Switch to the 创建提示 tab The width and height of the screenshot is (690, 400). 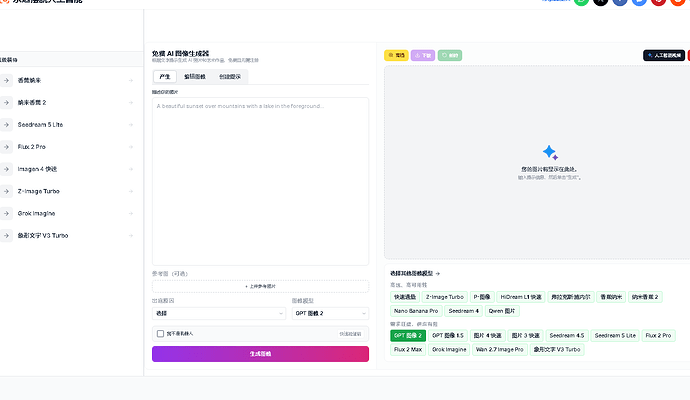pos(230,77)
